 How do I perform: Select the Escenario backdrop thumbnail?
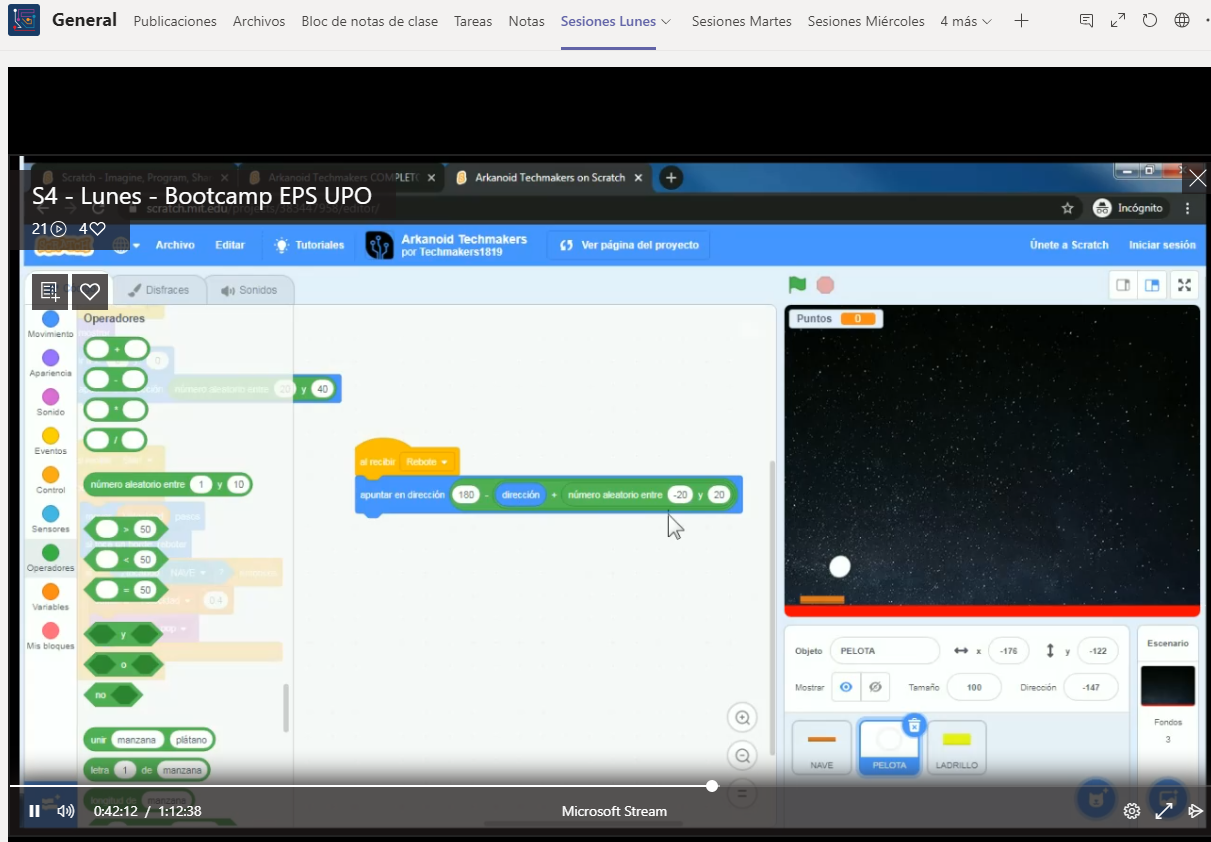1168,686
